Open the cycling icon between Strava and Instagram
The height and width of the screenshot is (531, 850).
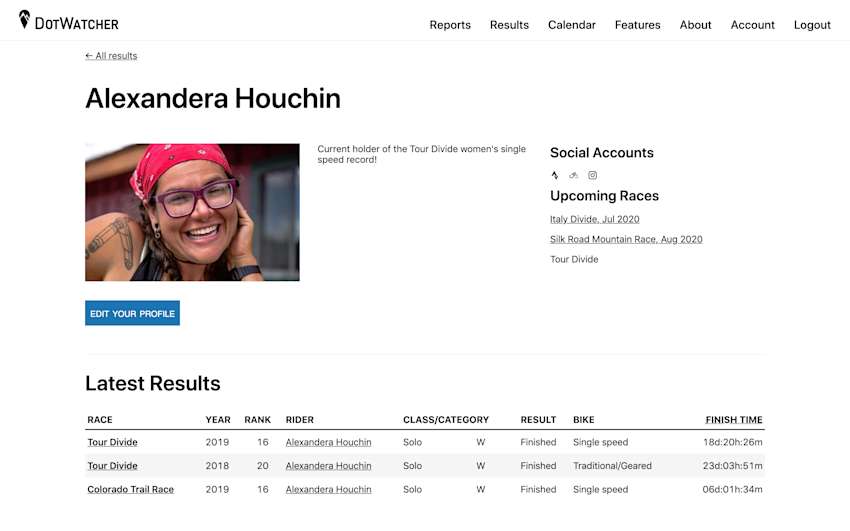[574, 175]
